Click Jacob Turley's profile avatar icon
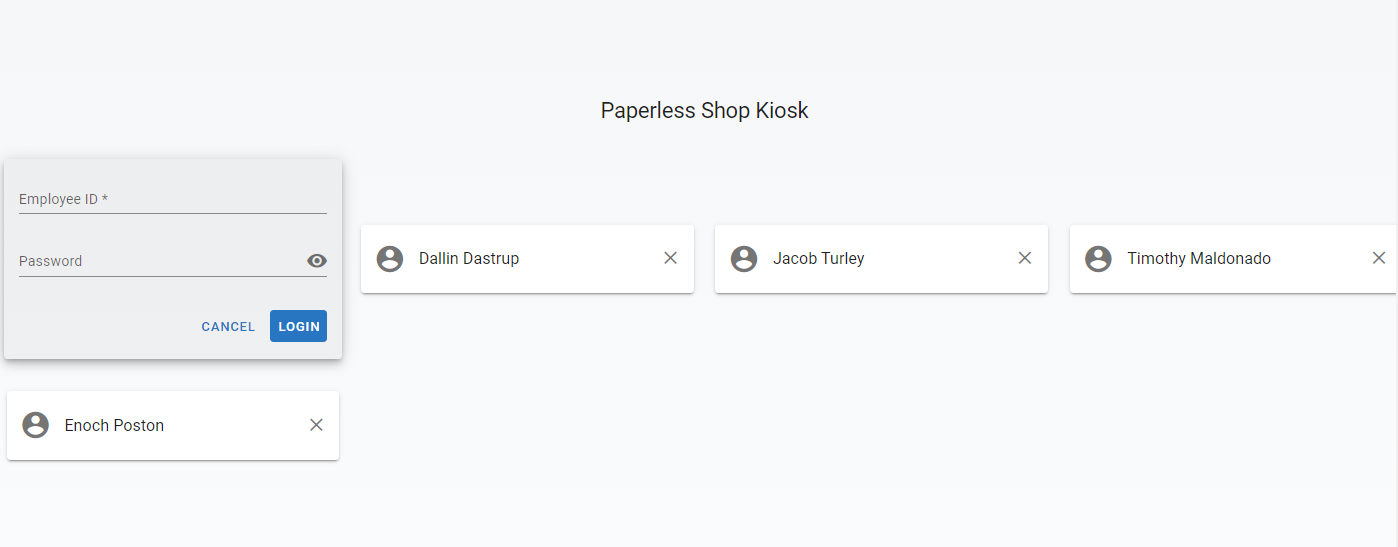1398x547 pixels. click(x=744, y=259)
